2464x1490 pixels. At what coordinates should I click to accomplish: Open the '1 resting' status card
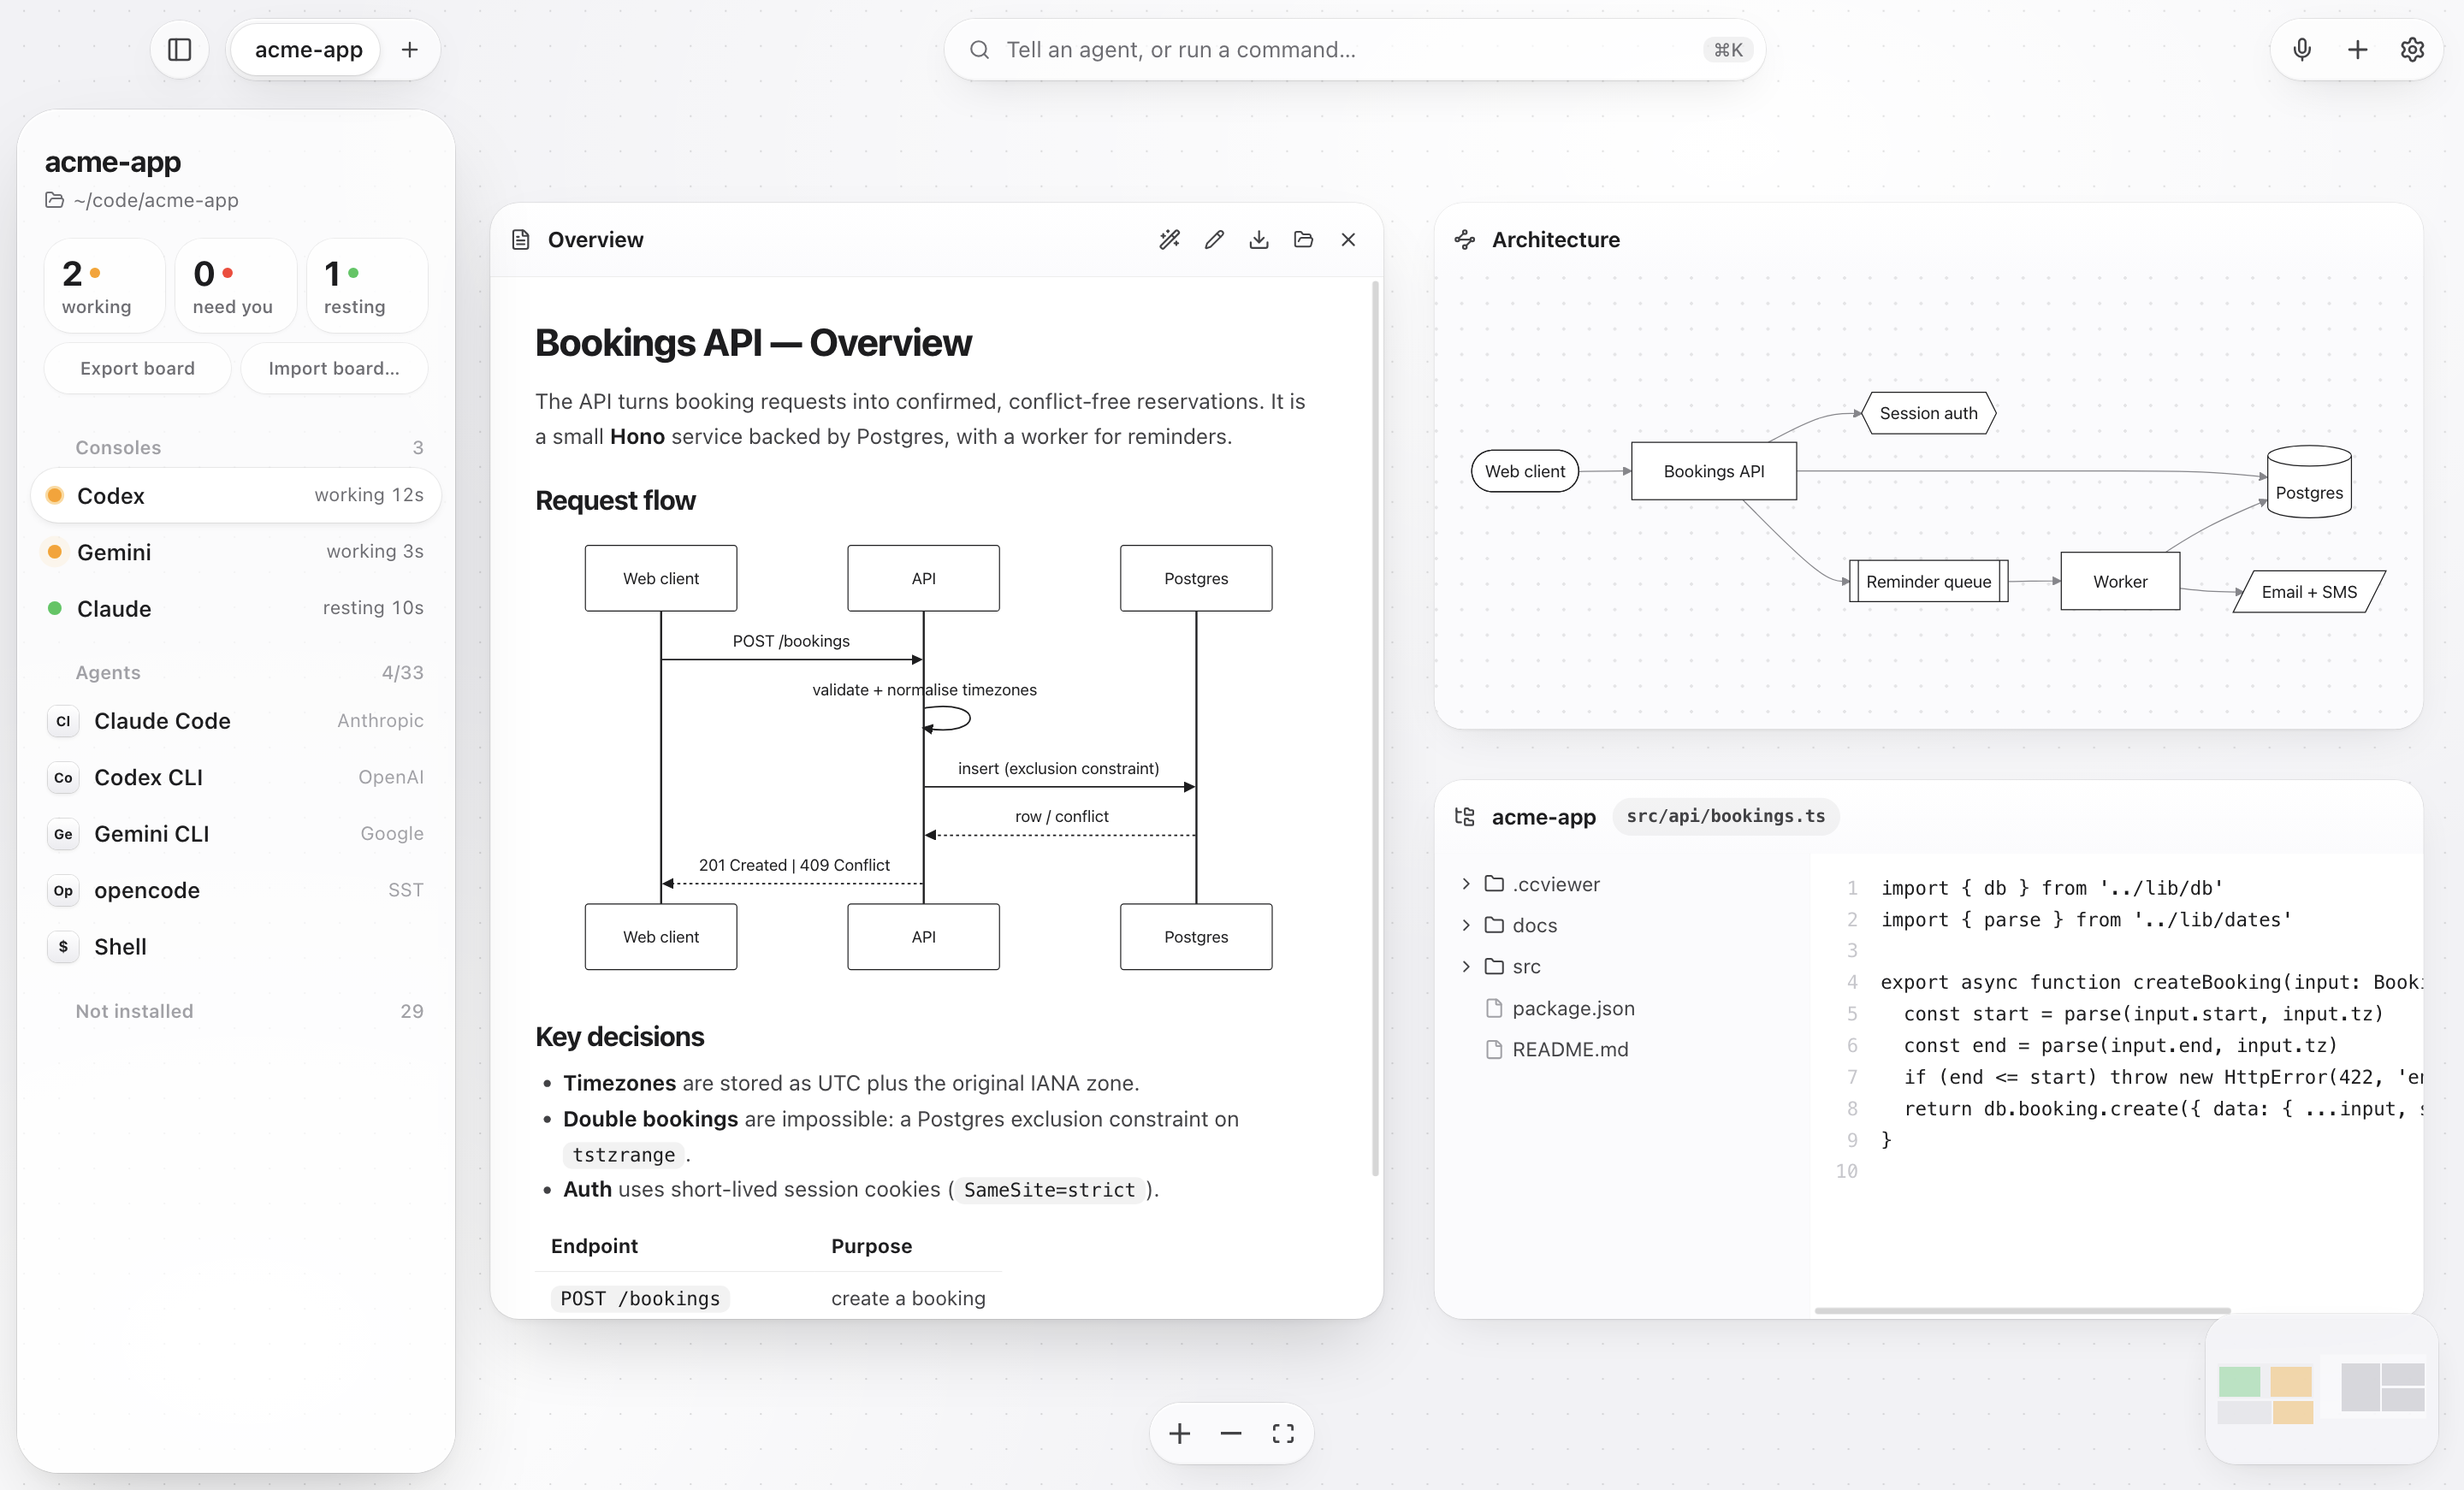click(367, 286)
